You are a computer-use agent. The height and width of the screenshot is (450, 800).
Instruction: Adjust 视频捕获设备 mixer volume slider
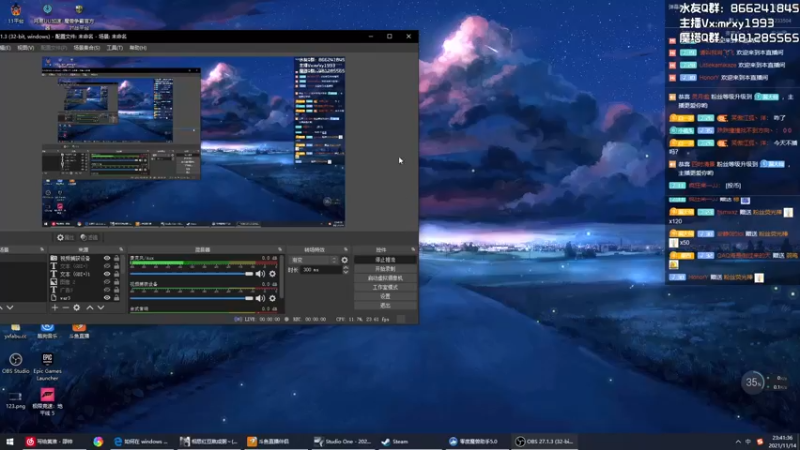[191, 298]
